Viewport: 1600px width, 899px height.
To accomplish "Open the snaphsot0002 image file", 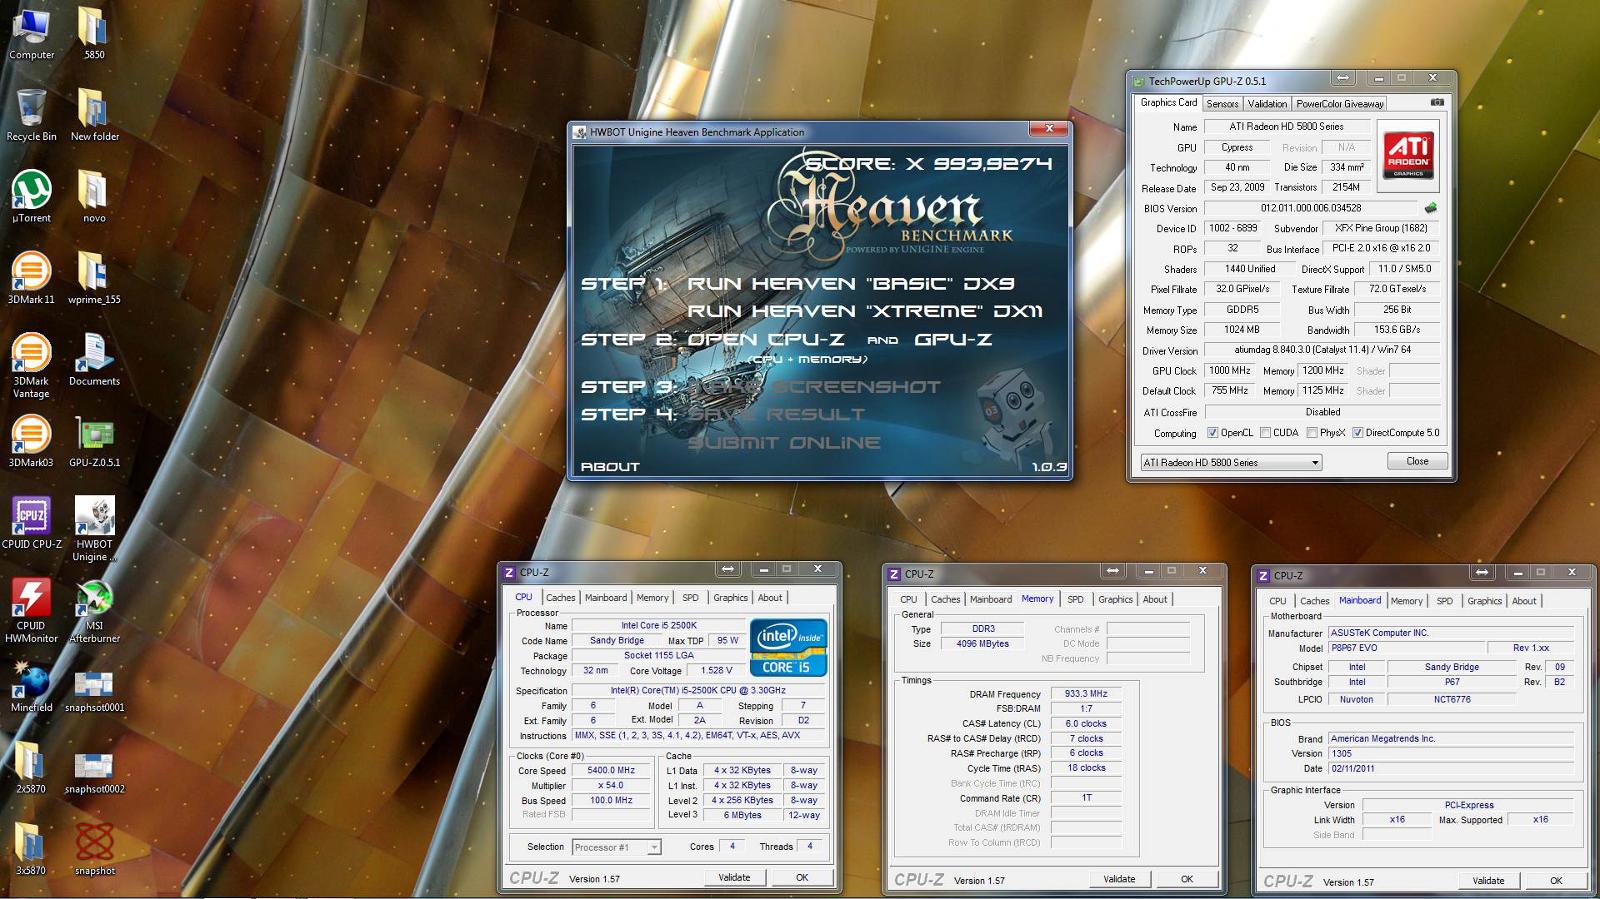I will coord(94,773).
